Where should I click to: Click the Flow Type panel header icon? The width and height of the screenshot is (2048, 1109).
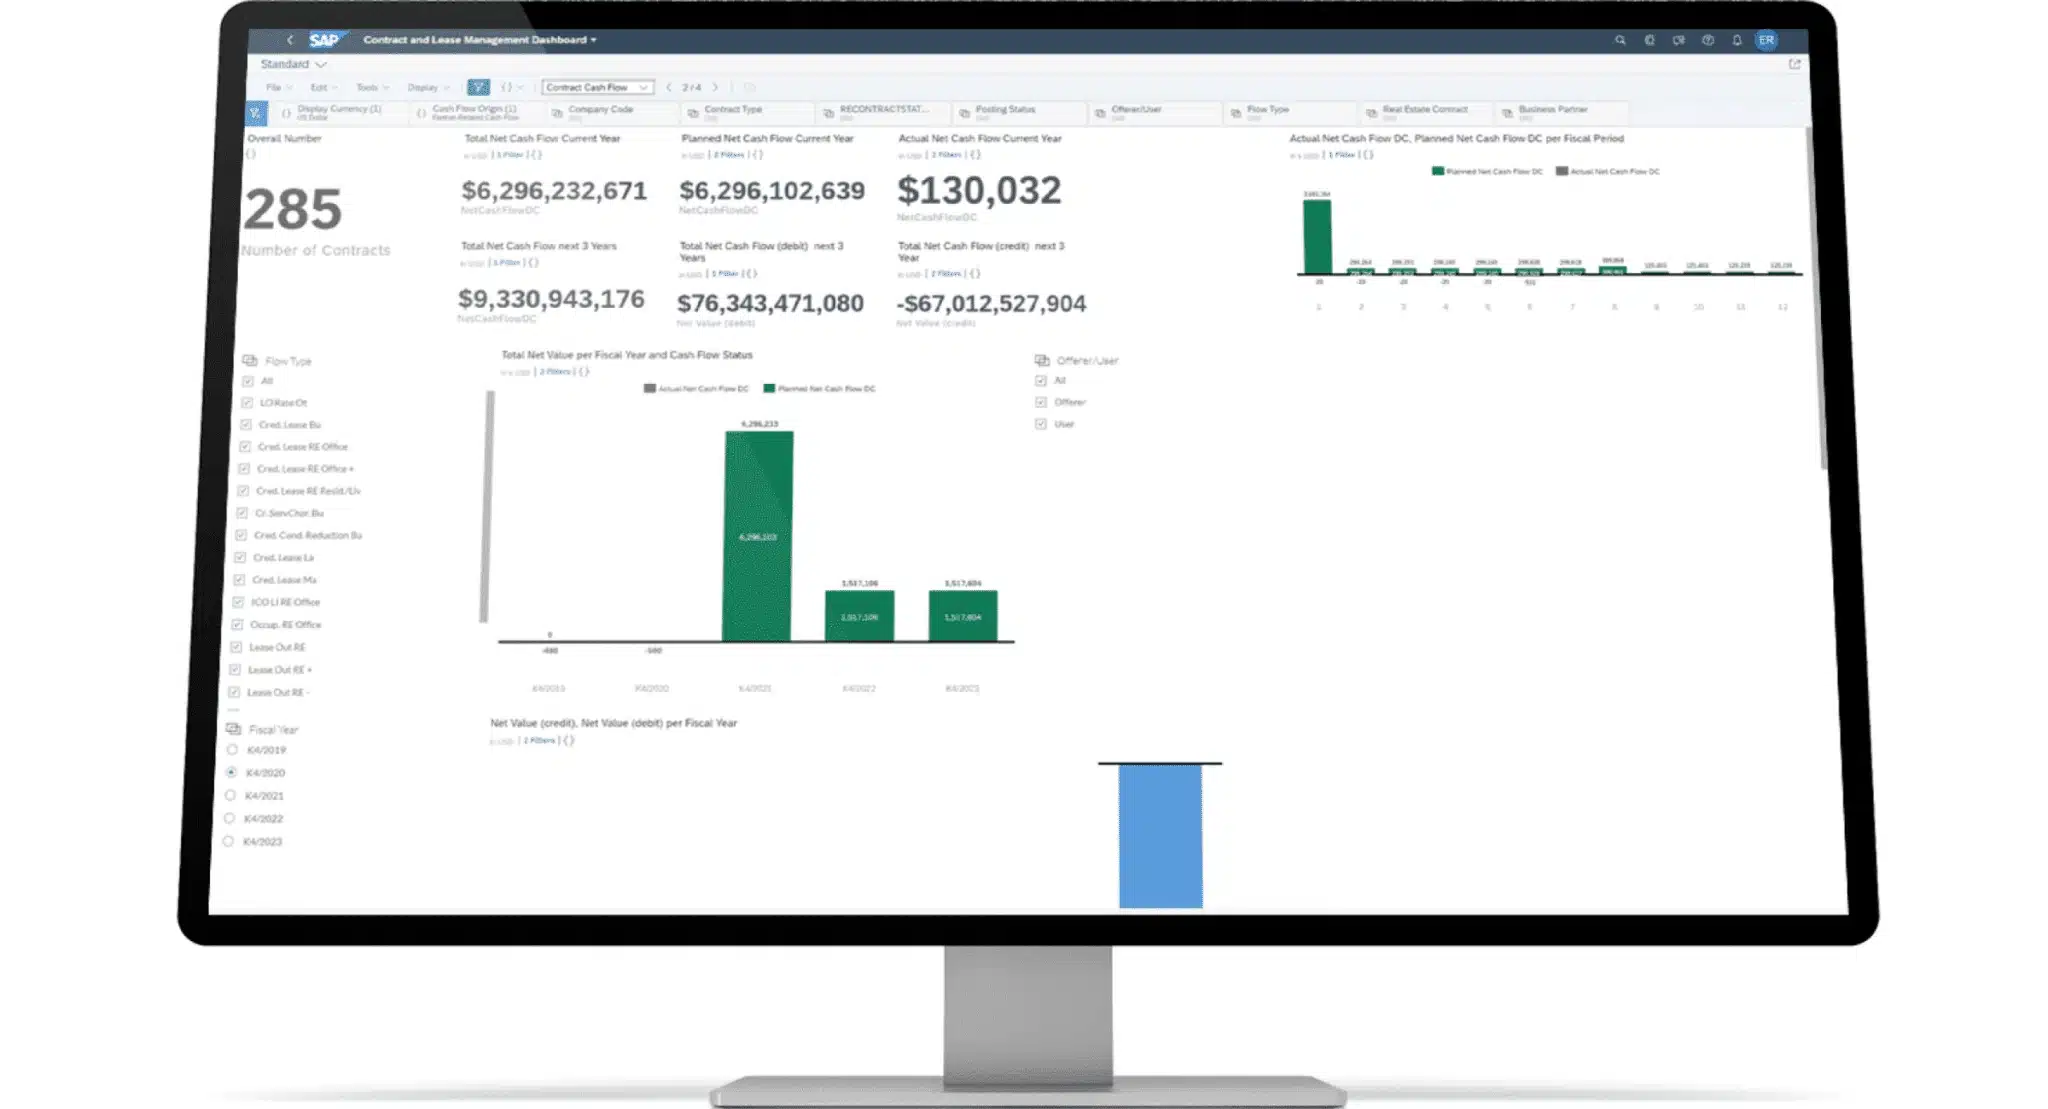(x=250, y=360)
